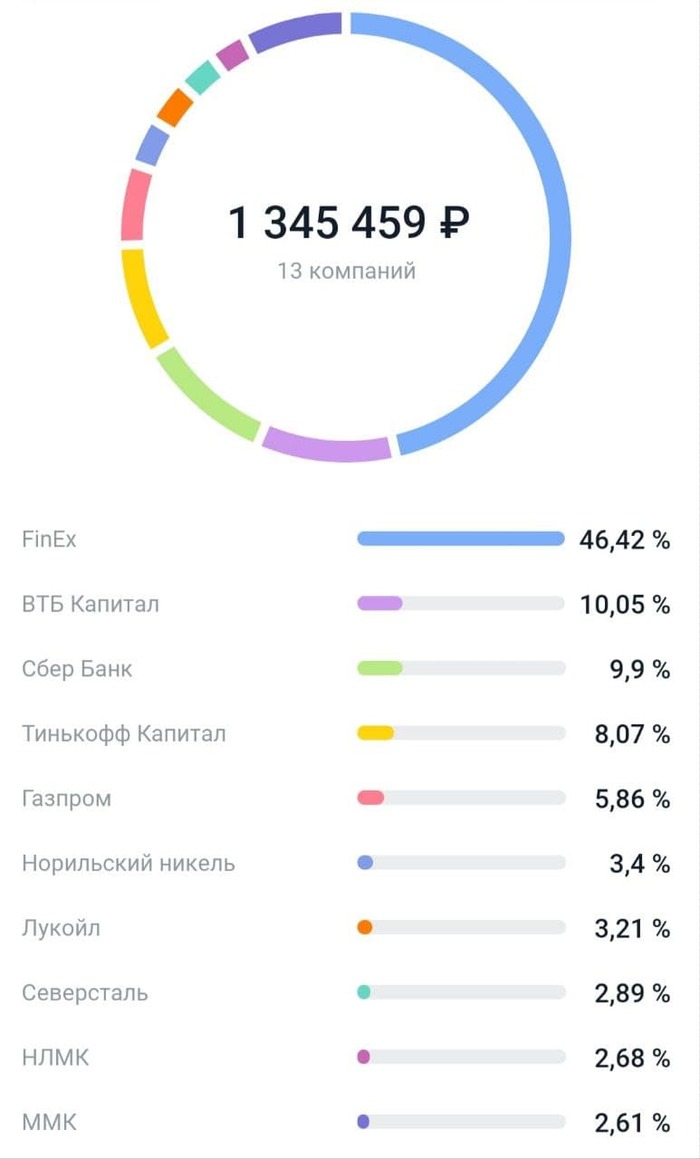Click the Газпром 5,86 % percentage

(632, 798)
